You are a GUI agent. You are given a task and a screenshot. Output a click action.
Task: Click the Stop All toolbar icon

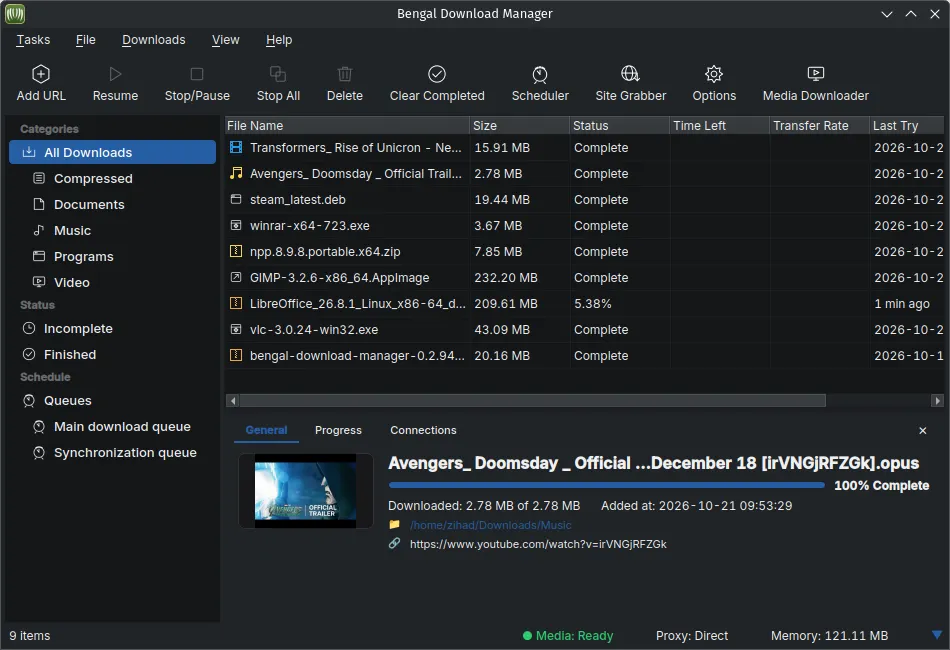click(x=278, y=74)
